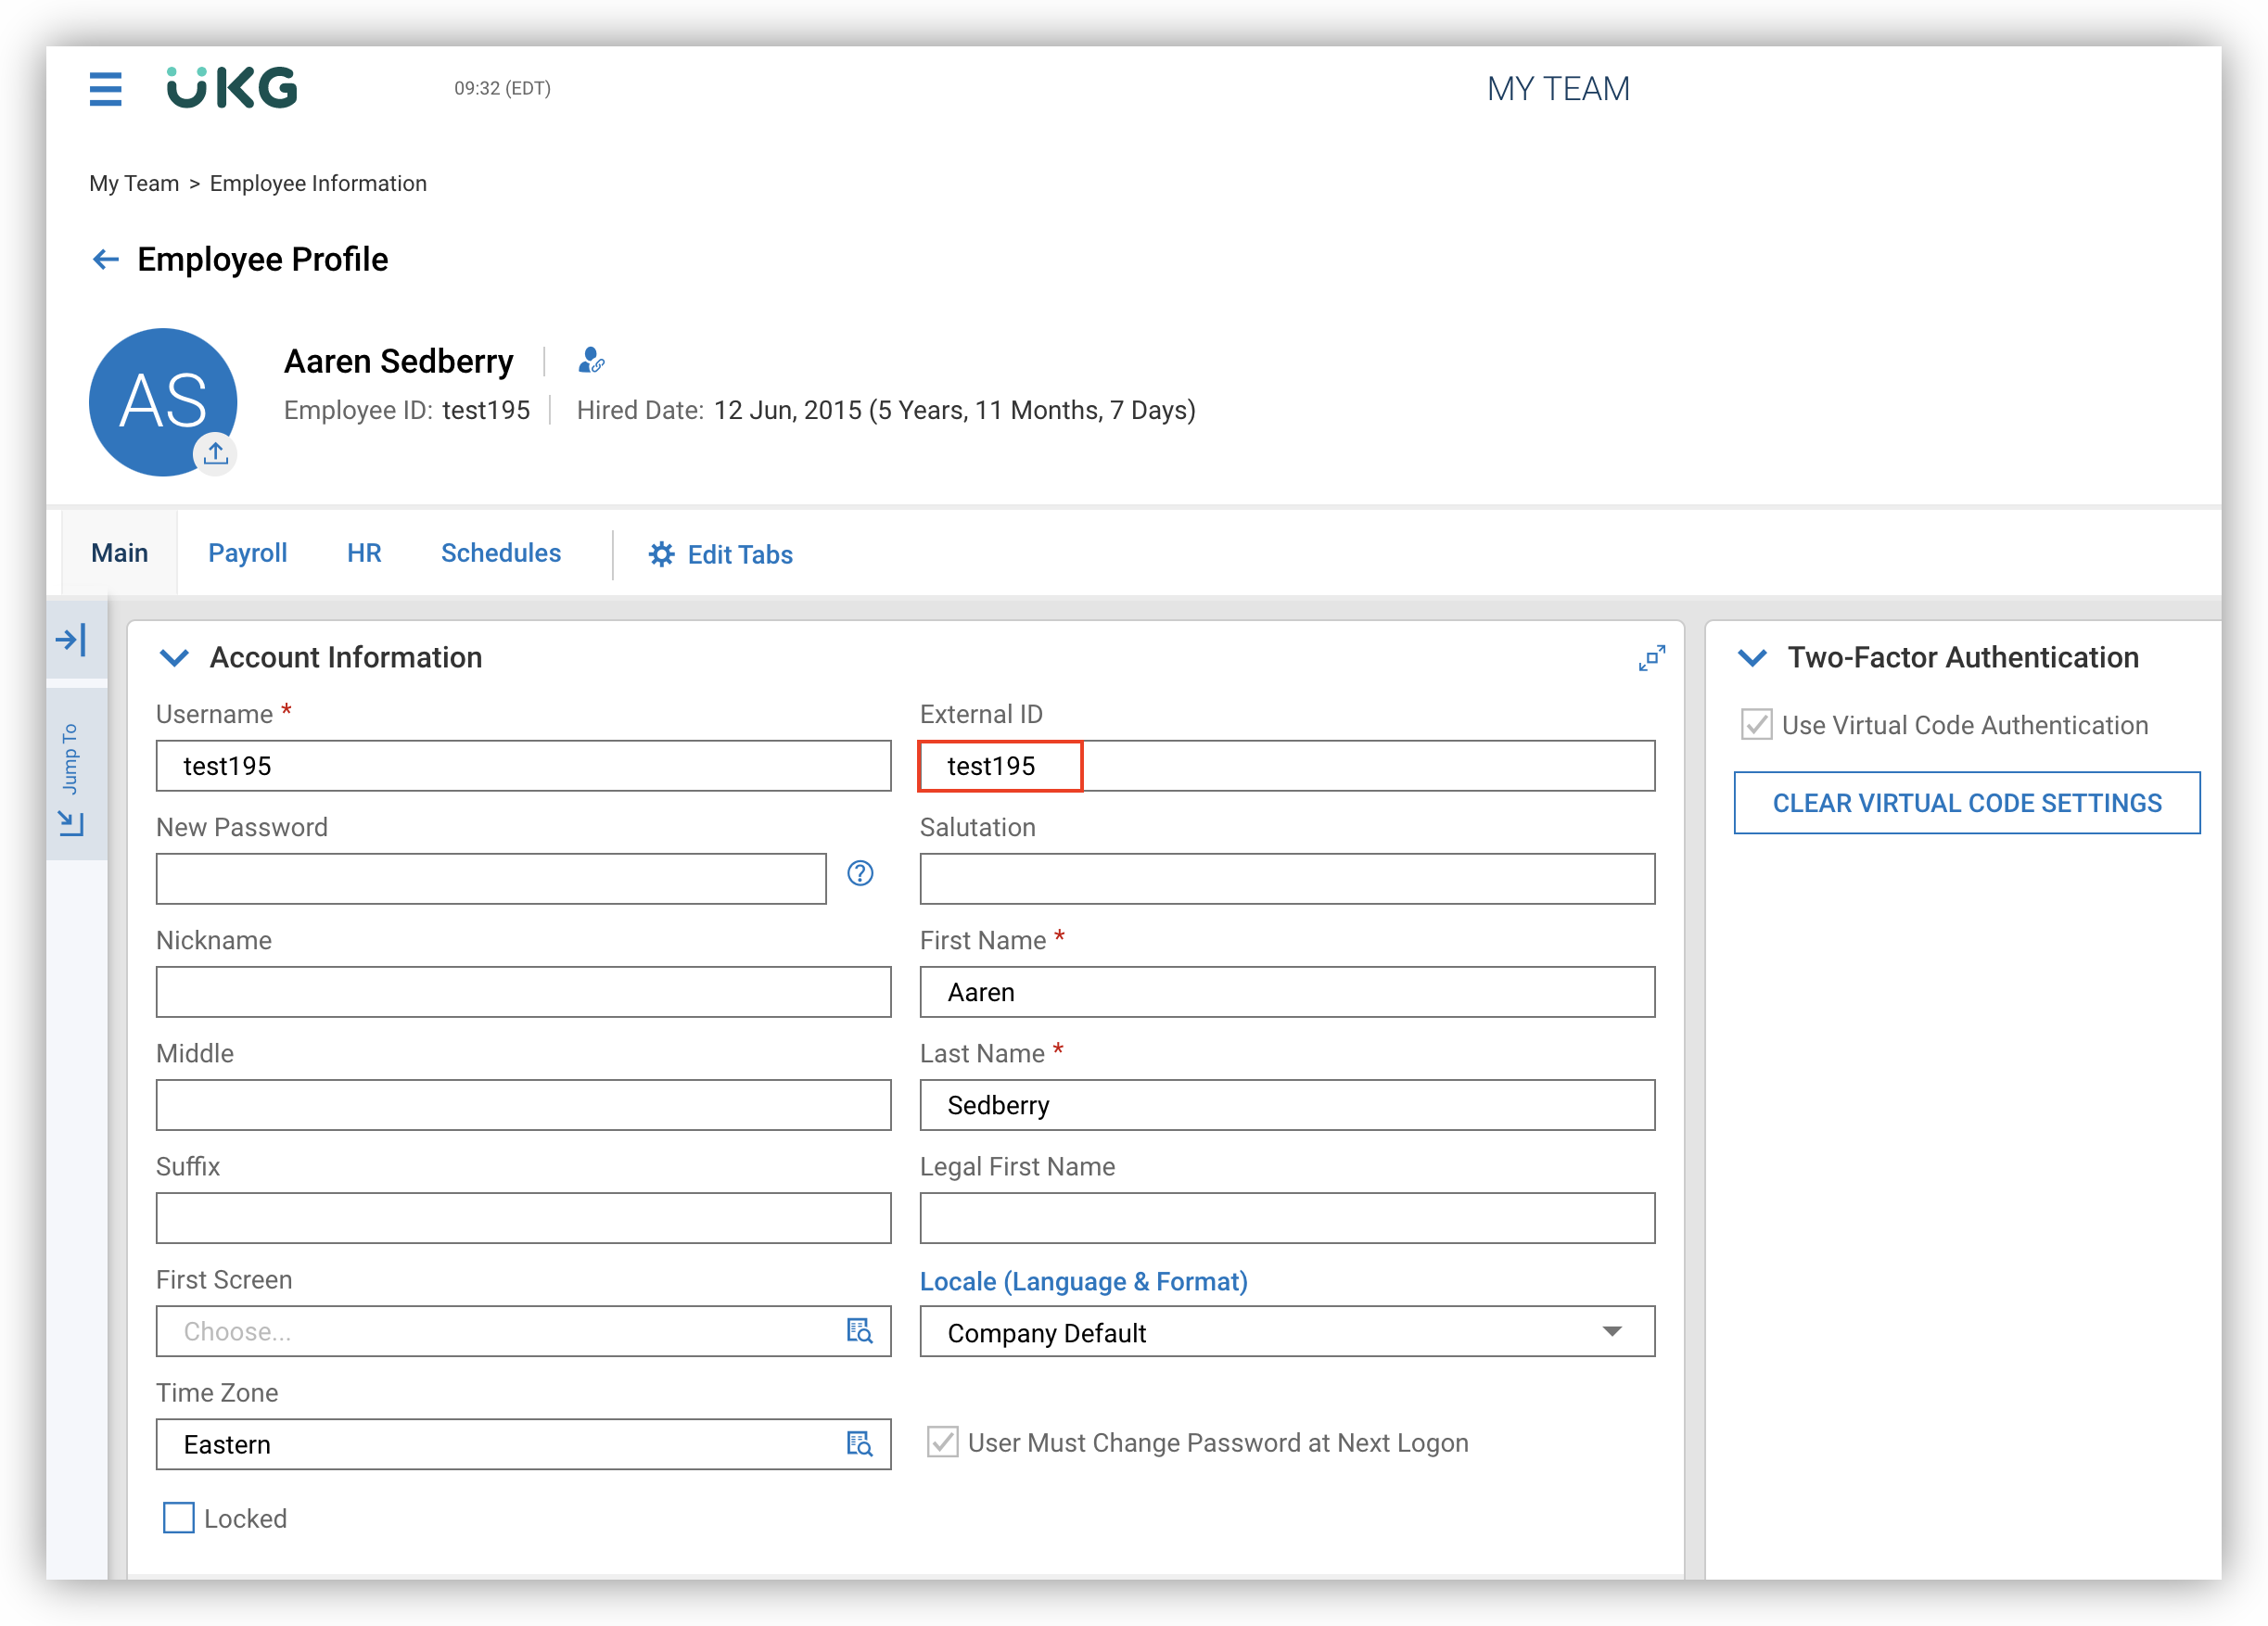Open the hamburger main menu
This screenshot has width=2268, height=1626.
click(x=105, y=89)
